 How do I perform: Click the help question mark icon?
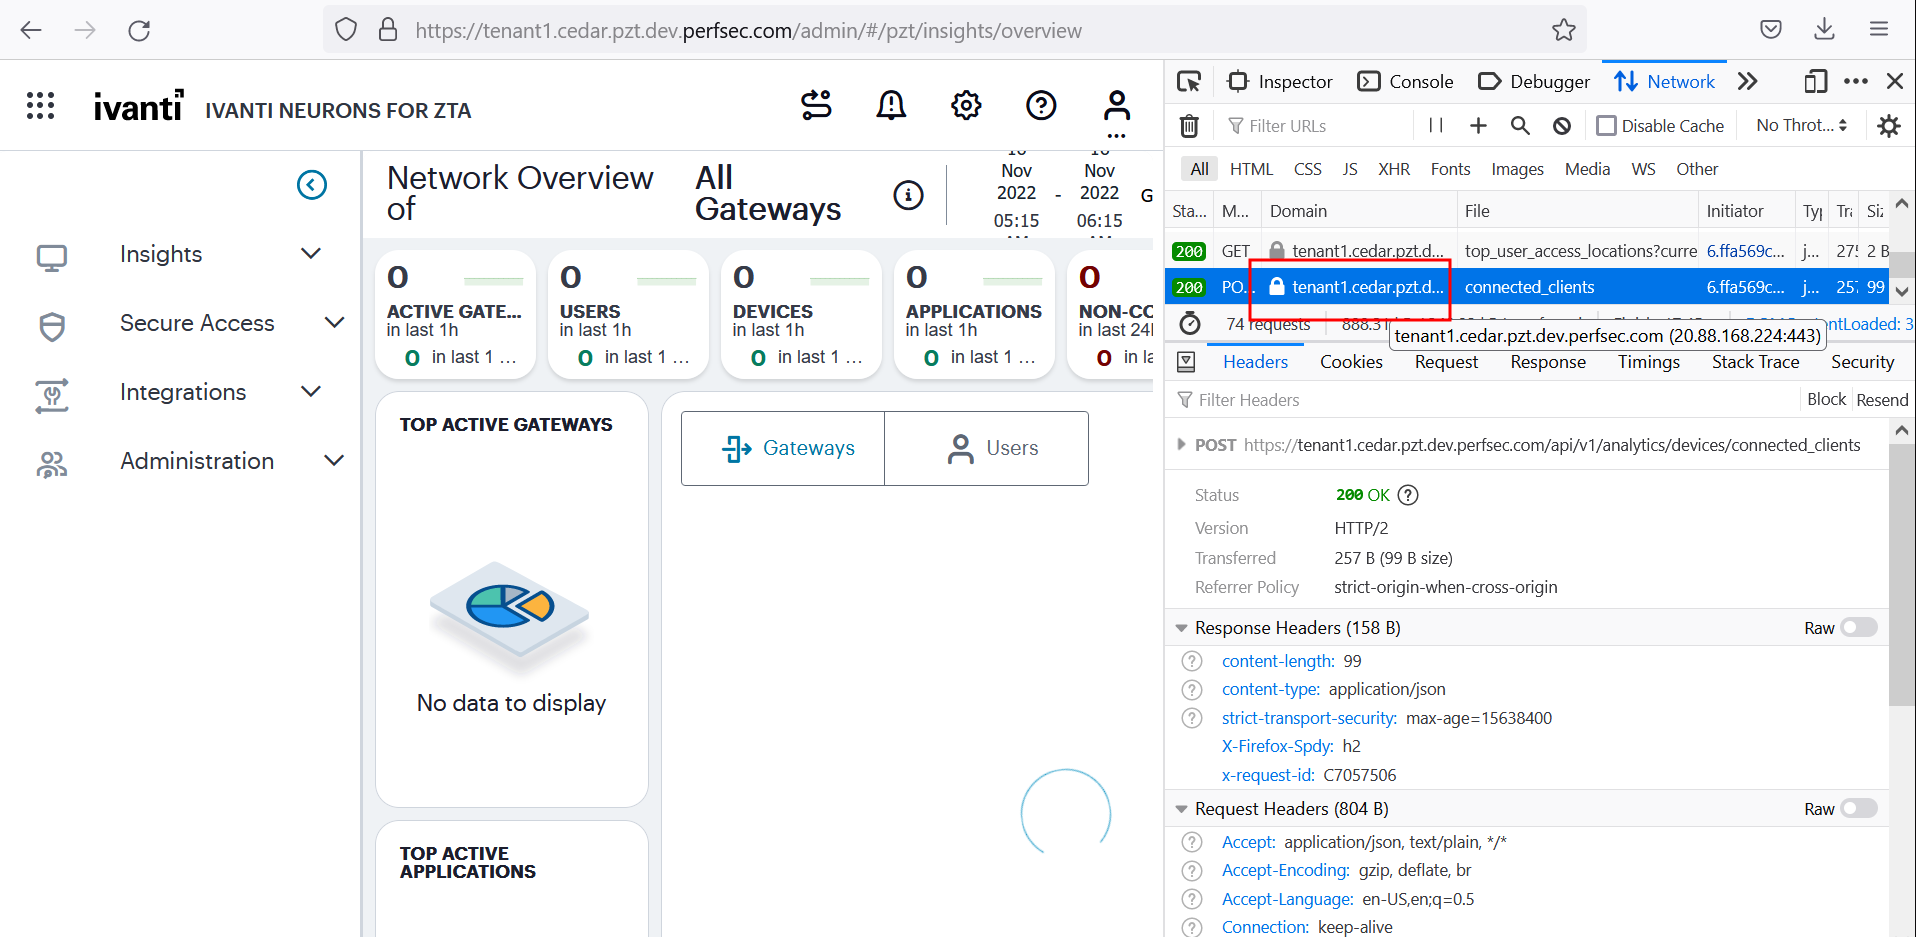click(1041, 105)
